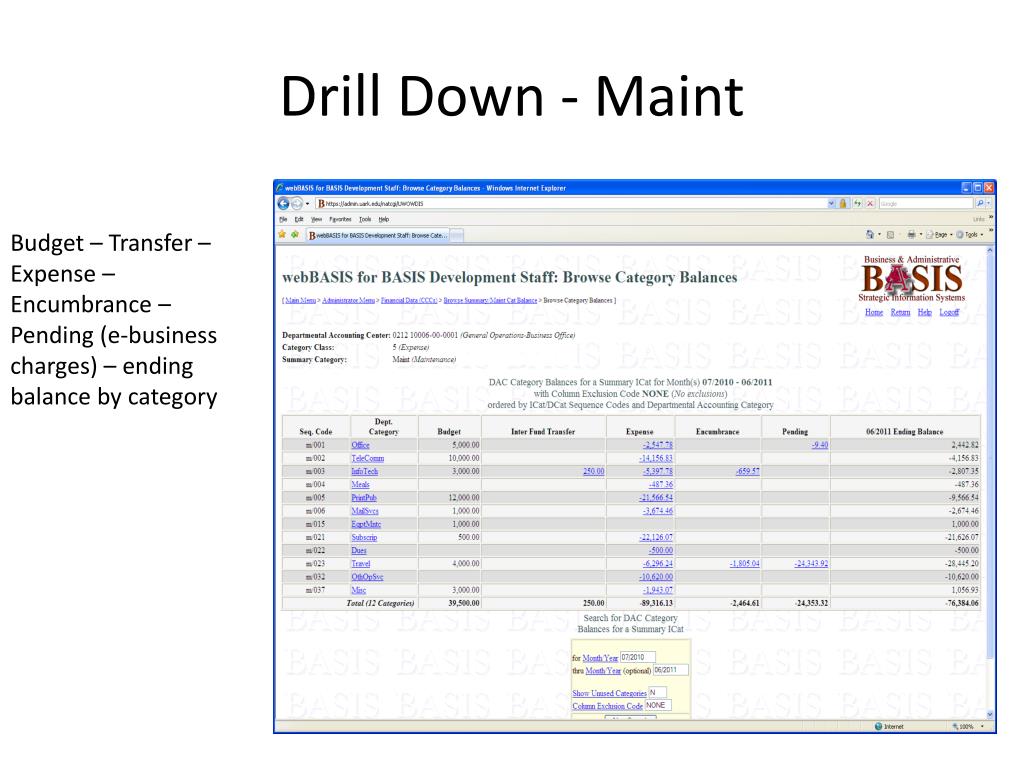This screenshot has height=768, width=1024.
Task: Open the InfoTech category link
Action: pos(364,472)
